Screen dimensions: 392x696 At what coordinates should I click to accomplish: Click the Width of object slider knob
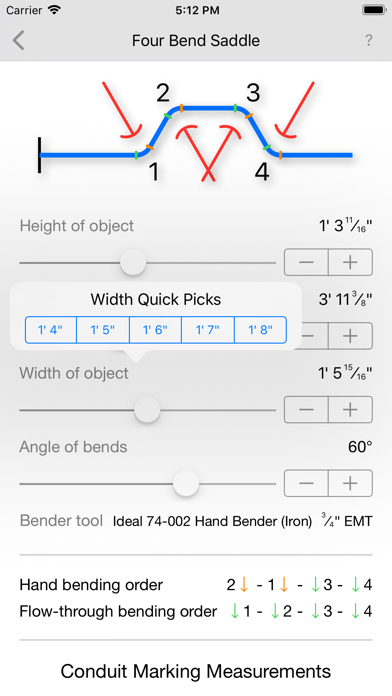(x=147, y=409)
